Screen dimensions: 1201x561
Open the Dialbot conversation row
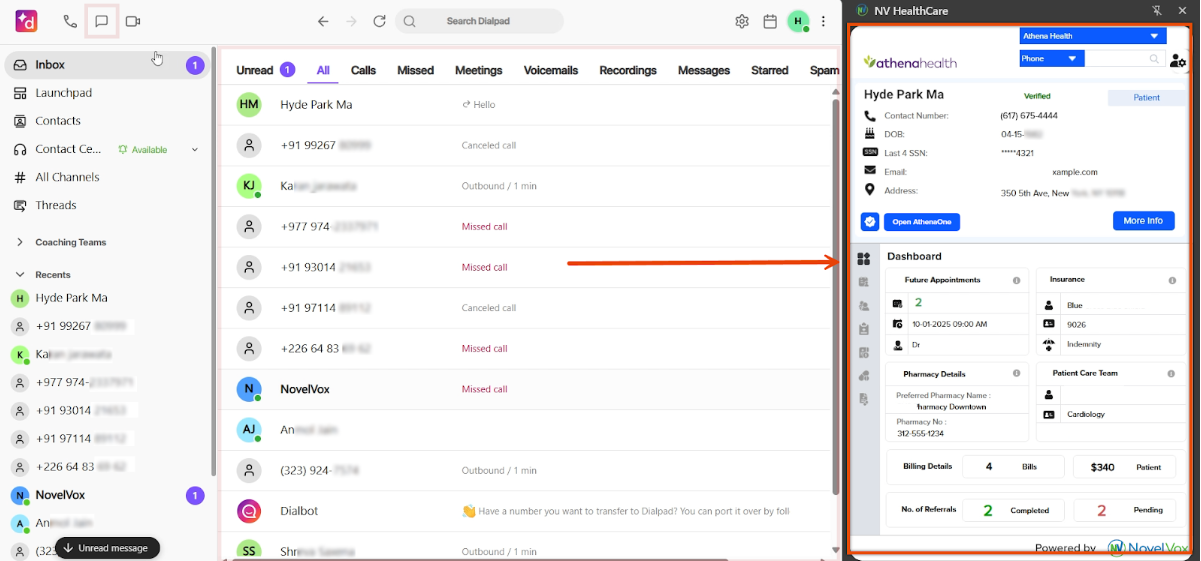(x=527, y=511)
